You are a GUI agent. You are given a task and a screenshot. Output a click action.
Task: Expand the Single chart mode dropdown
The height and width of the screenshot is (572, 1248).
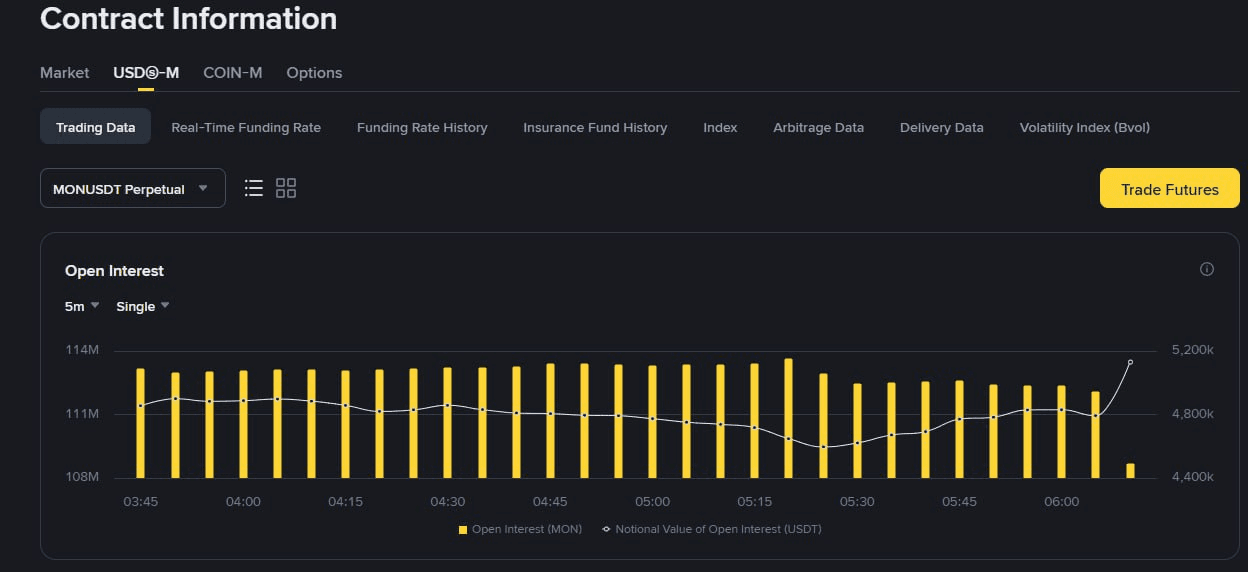[x=142, y=306]
